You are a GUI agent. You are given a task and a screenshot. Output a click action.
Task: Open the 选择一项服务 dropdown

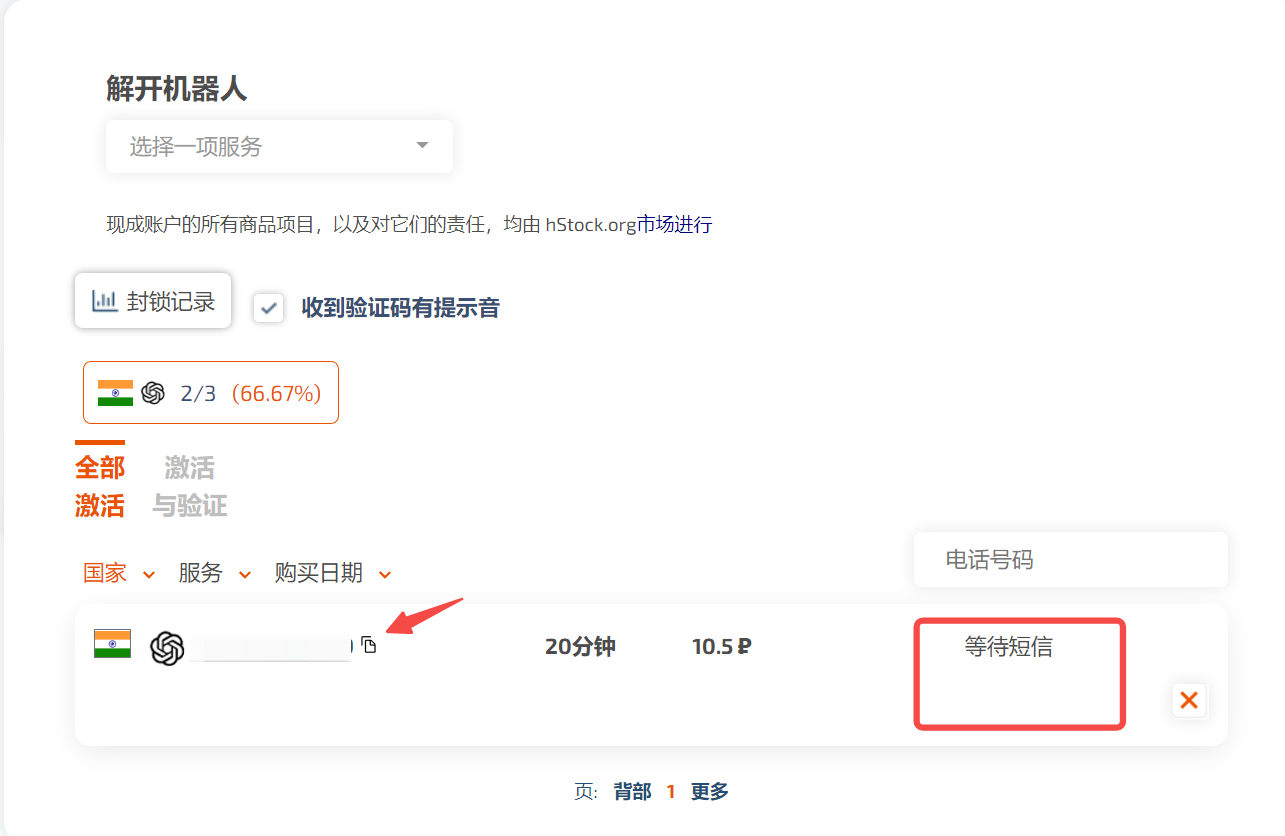click(x=279, y=147)
